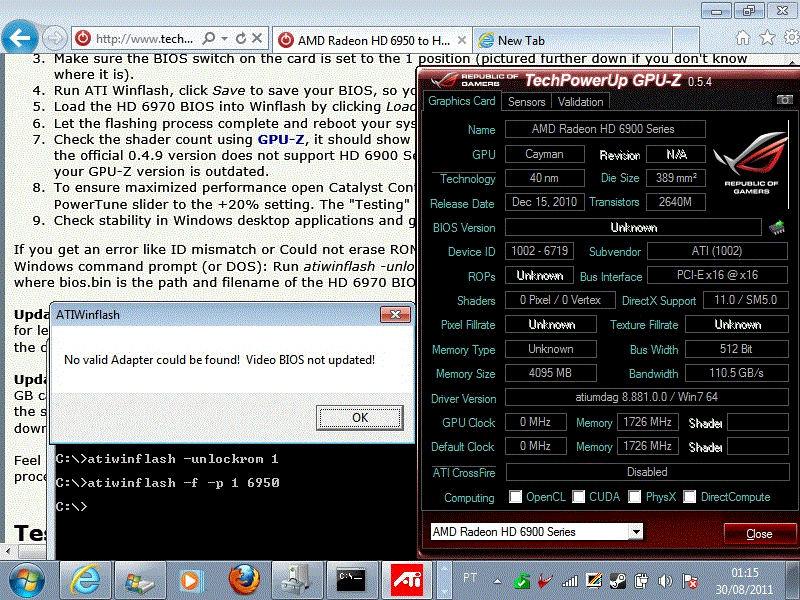
Task: Click the Action Center flag tray icon
Action: (x=690, y=581)
